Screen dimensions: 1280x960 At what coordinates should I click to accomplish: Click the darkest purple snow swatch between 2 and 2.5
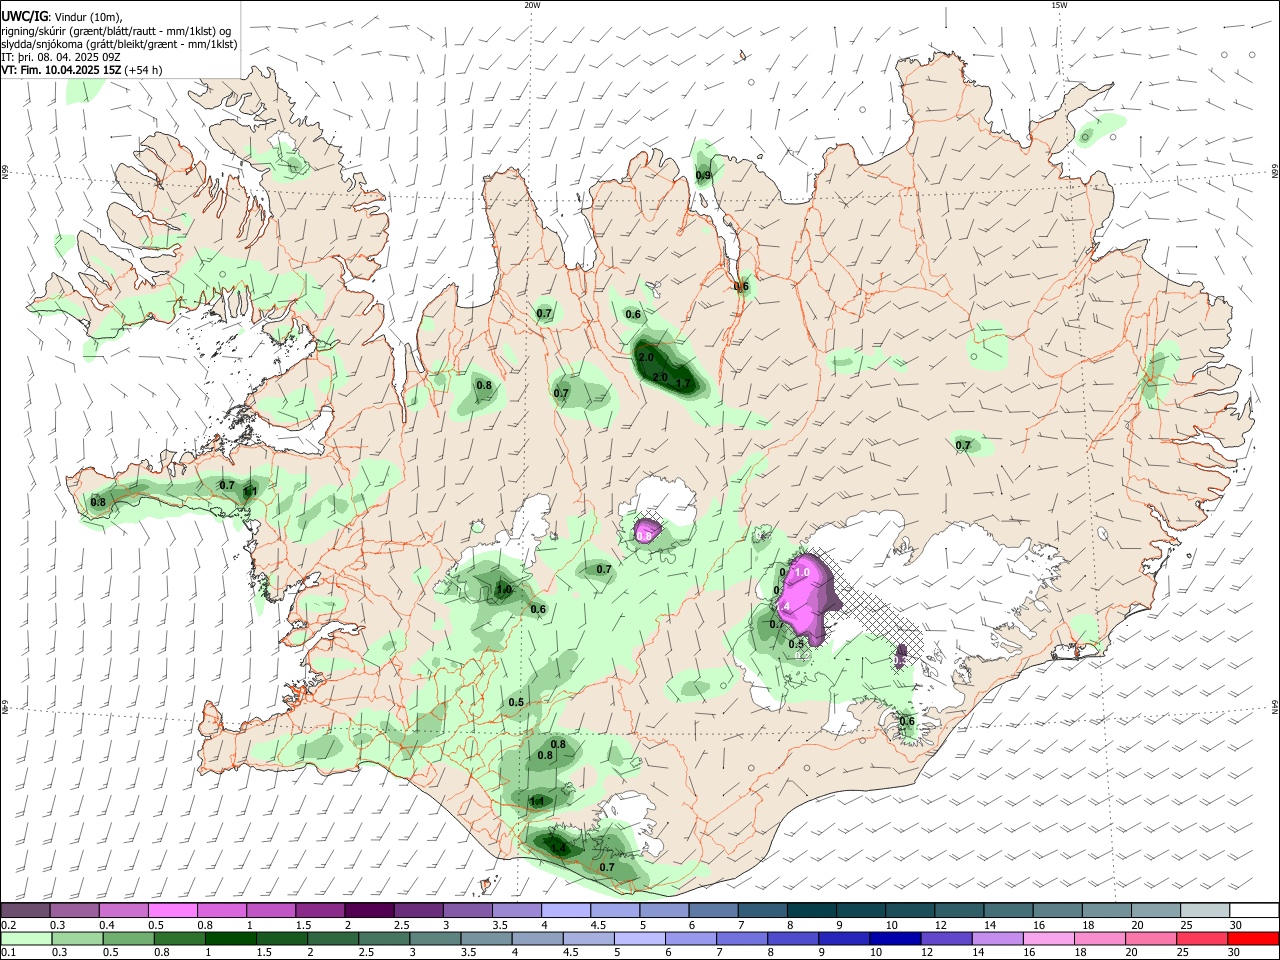(x=368, y=911)
